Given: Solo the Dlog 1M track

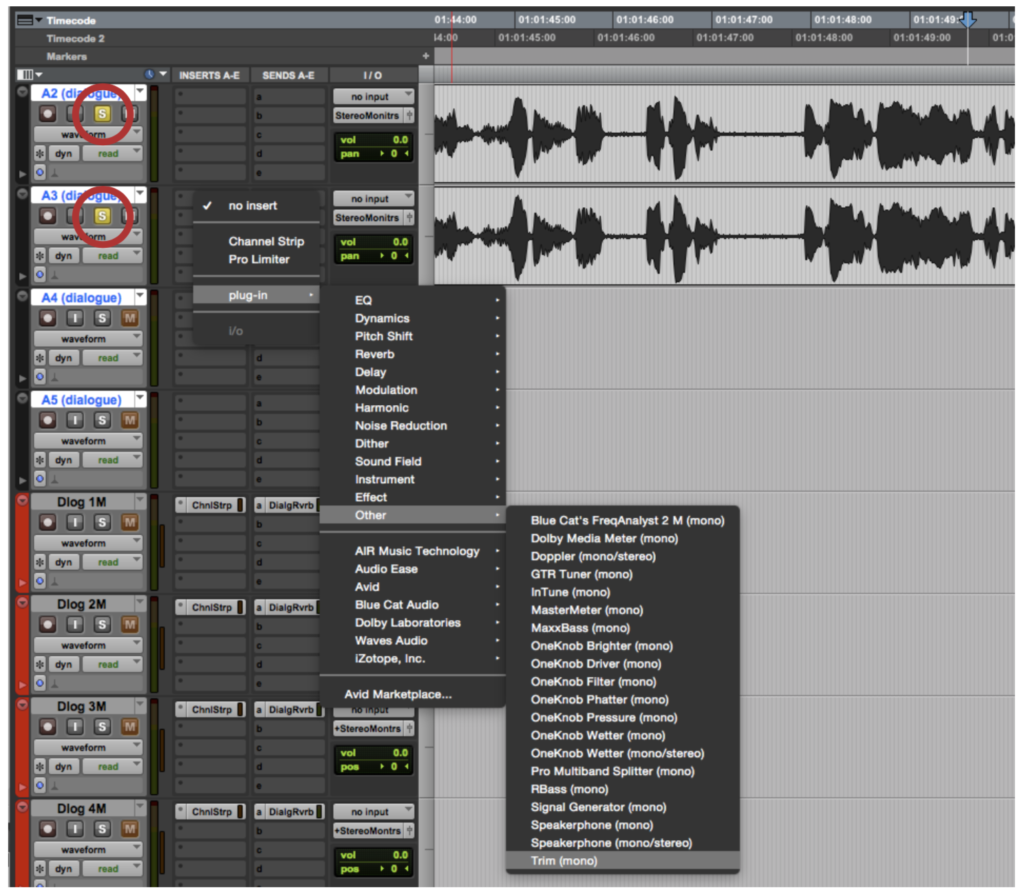Looking at the screenshot, I should [x=102, y=522].
